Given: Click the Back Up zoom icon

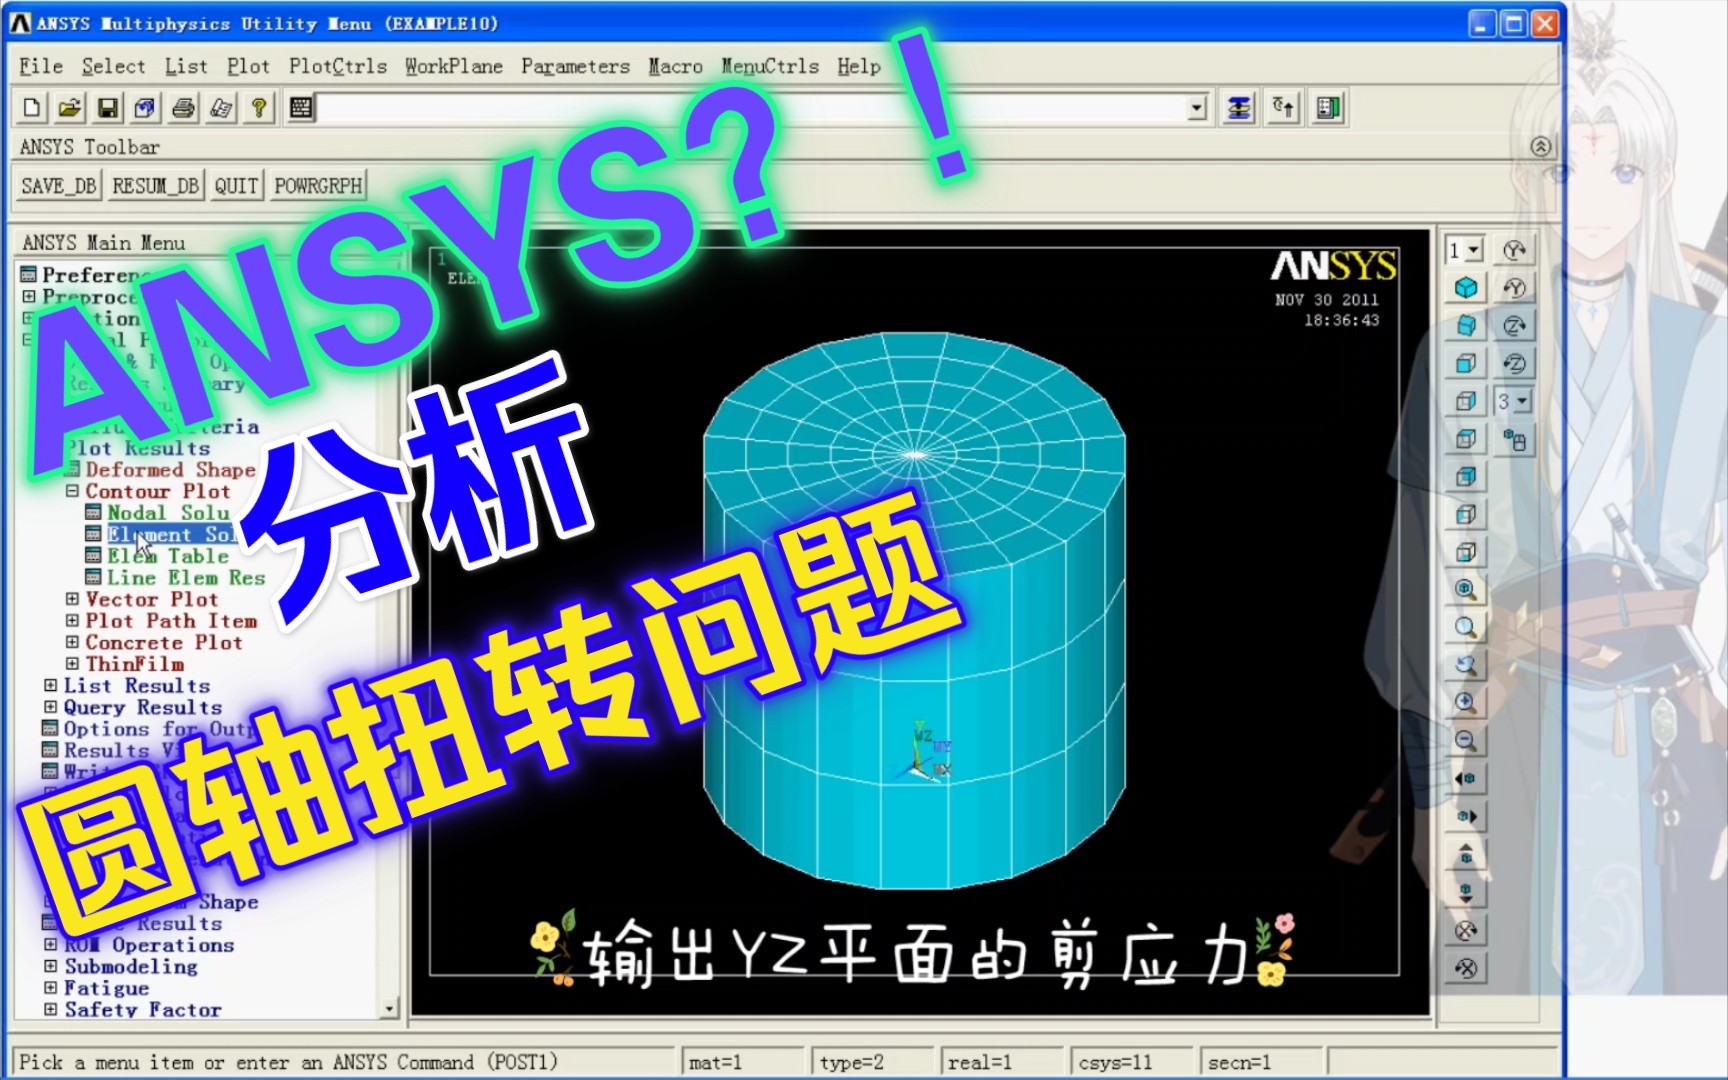Looking at the screenshot, I should coord(1466,666).
